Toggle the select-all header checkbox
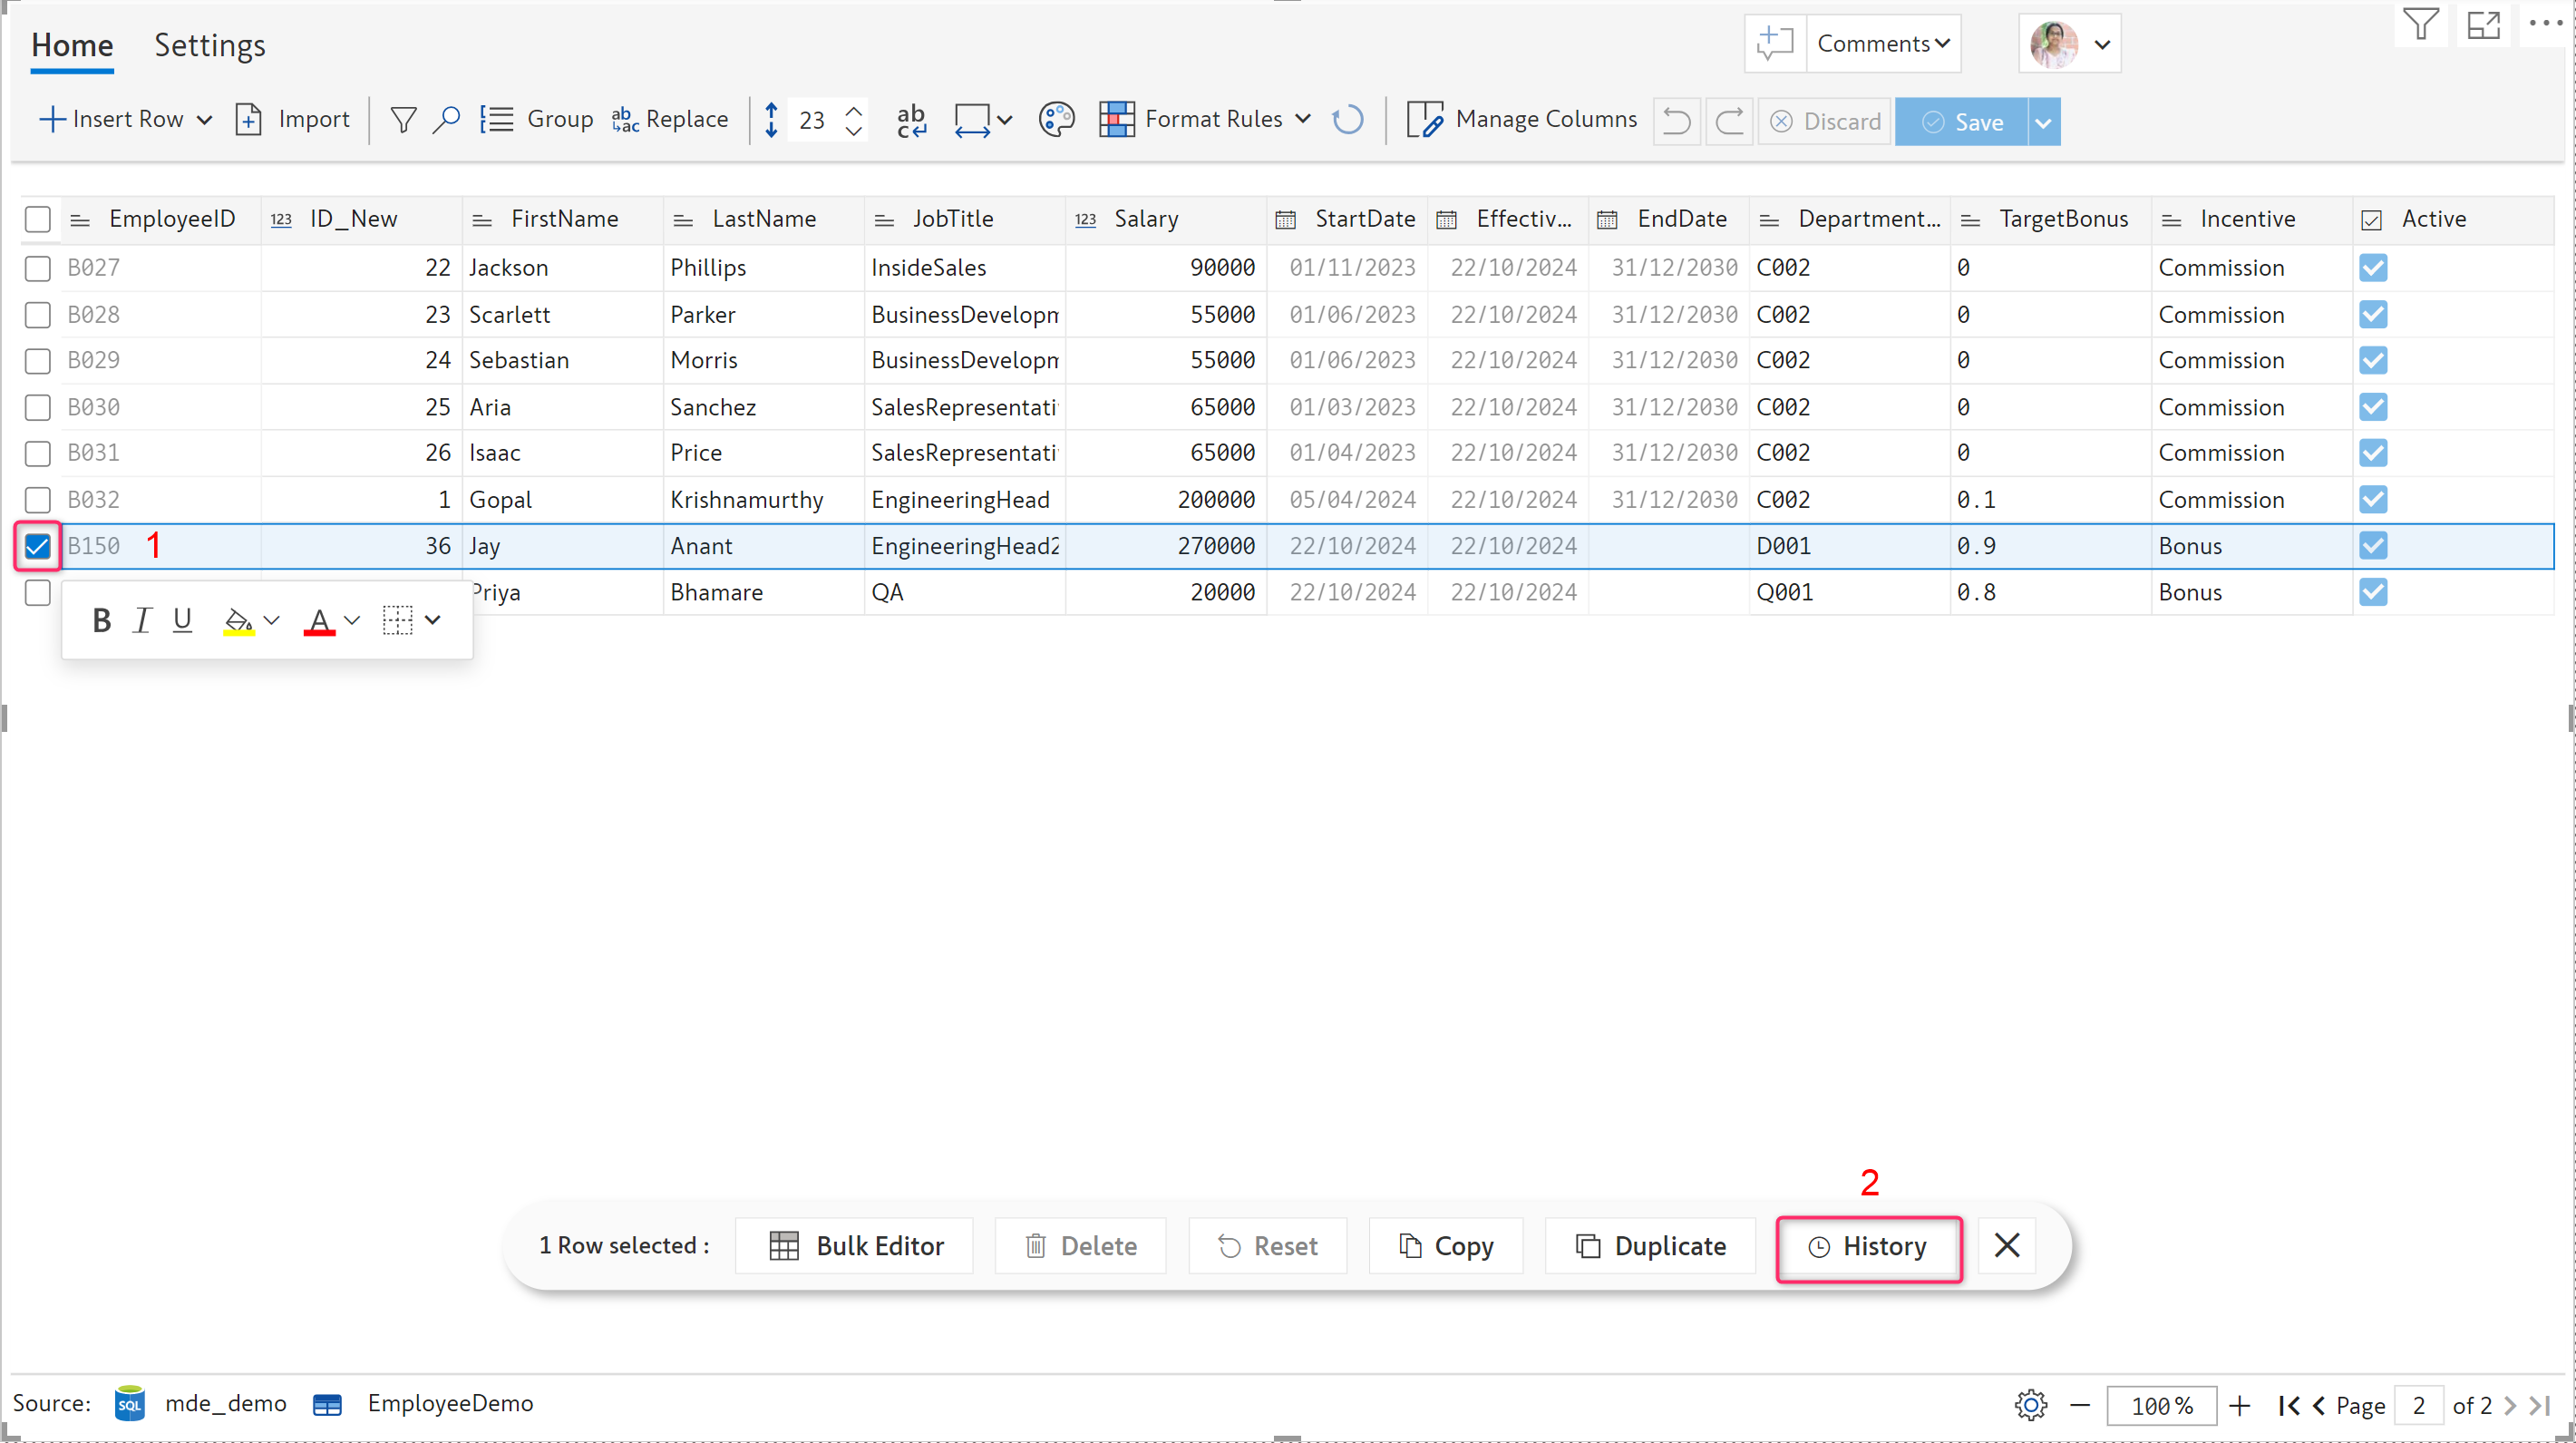This screenshot has width=2576, height=1443. (38, 219)
